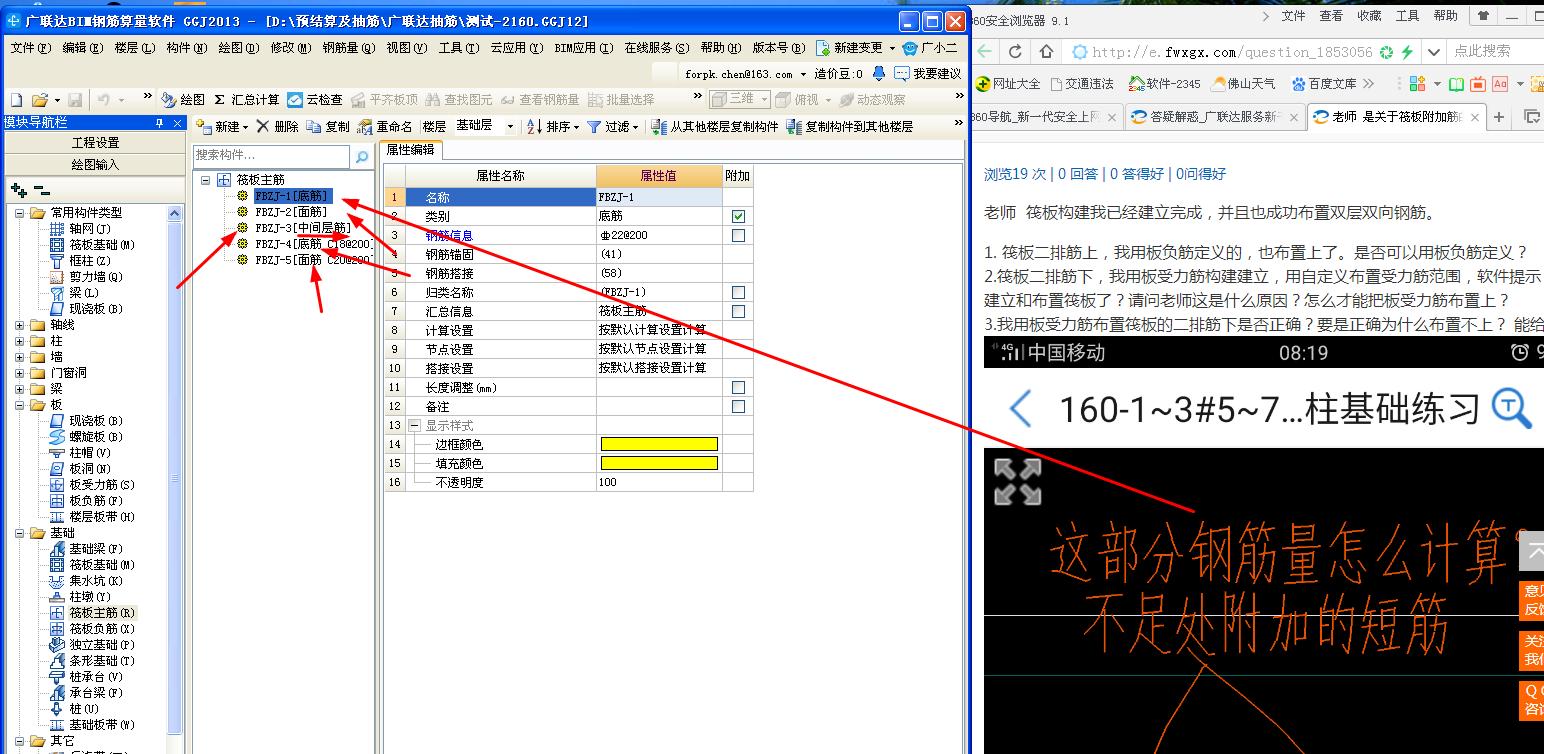Click the 删除 delete component button

pyautogui.click(x=277, y=127)
